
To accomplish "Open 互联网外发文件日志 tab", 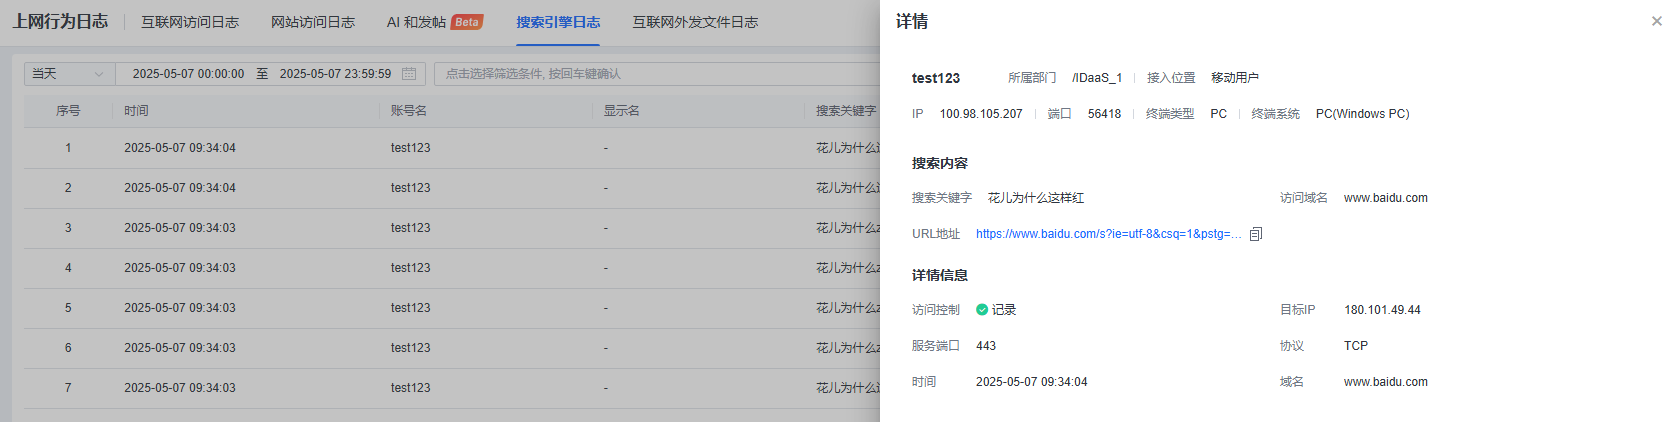I will 695,22.
